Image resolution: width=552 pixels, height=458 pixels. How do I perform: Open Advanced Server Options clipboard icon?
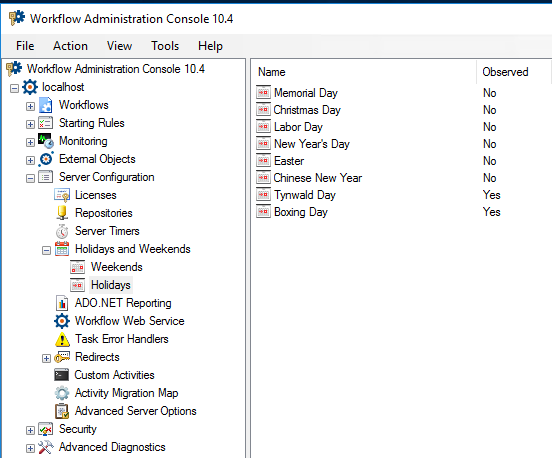(x=62, y=411)
